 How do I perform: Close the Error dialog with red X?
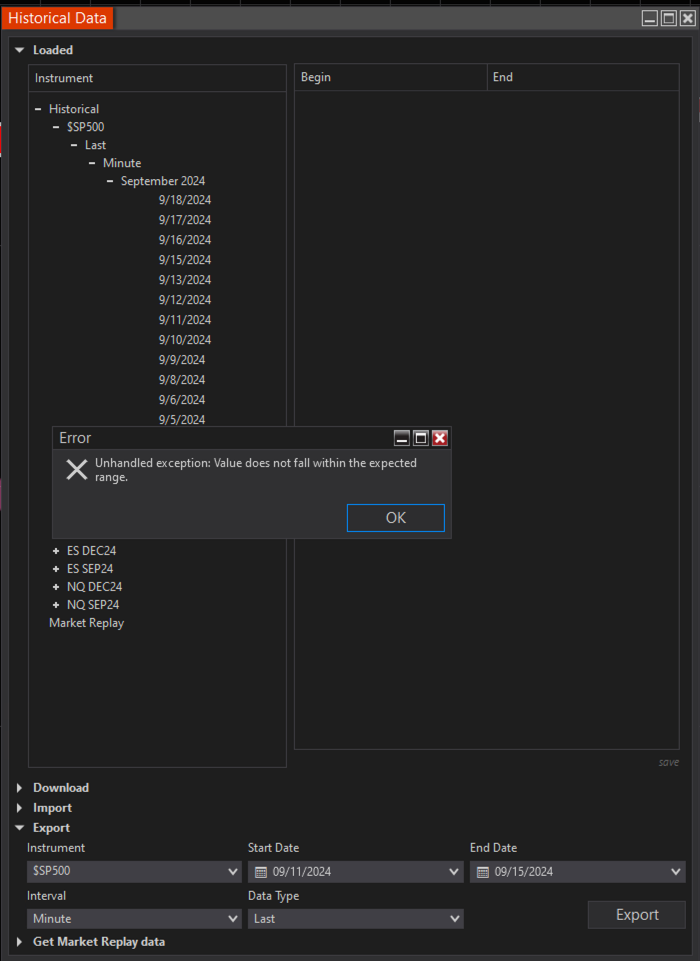(439, 438)
